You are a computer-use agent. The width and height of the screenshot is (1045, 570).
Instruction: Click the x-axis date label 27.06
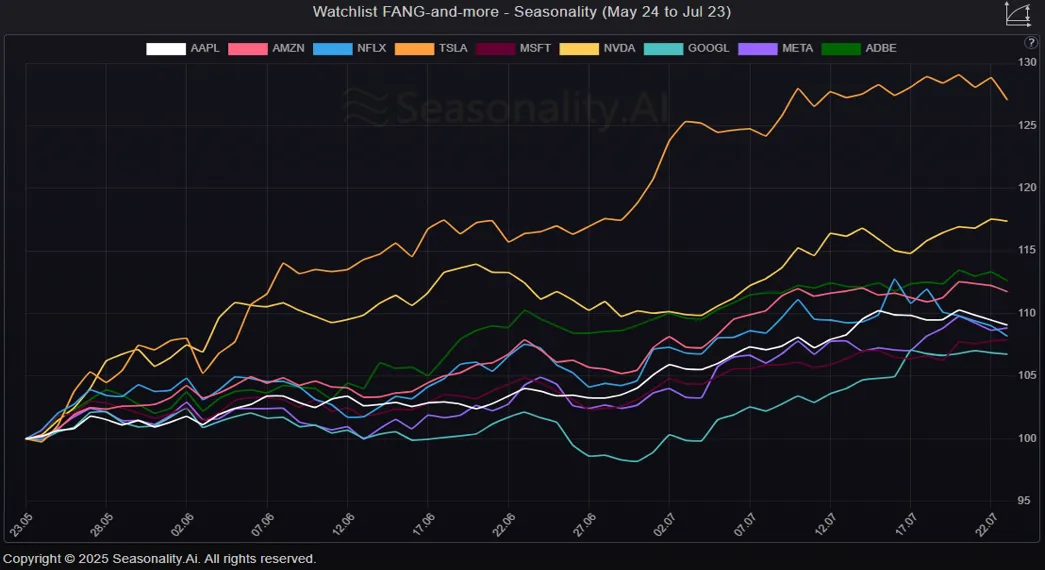click(x=583, y=525)
